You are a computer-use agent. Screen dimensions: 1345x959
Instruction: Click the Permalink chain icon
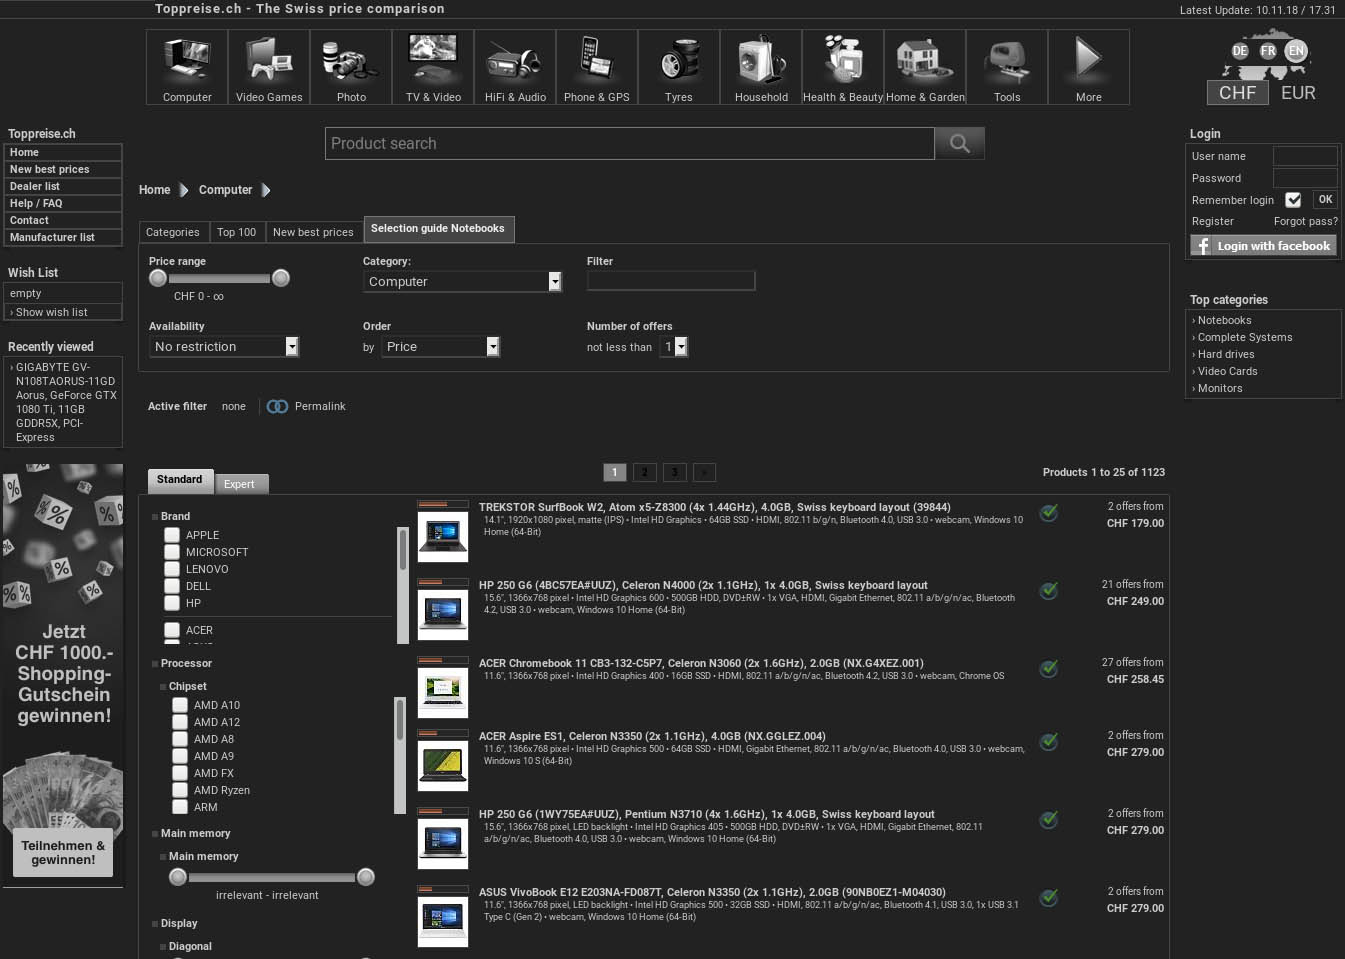click(277, 406)
